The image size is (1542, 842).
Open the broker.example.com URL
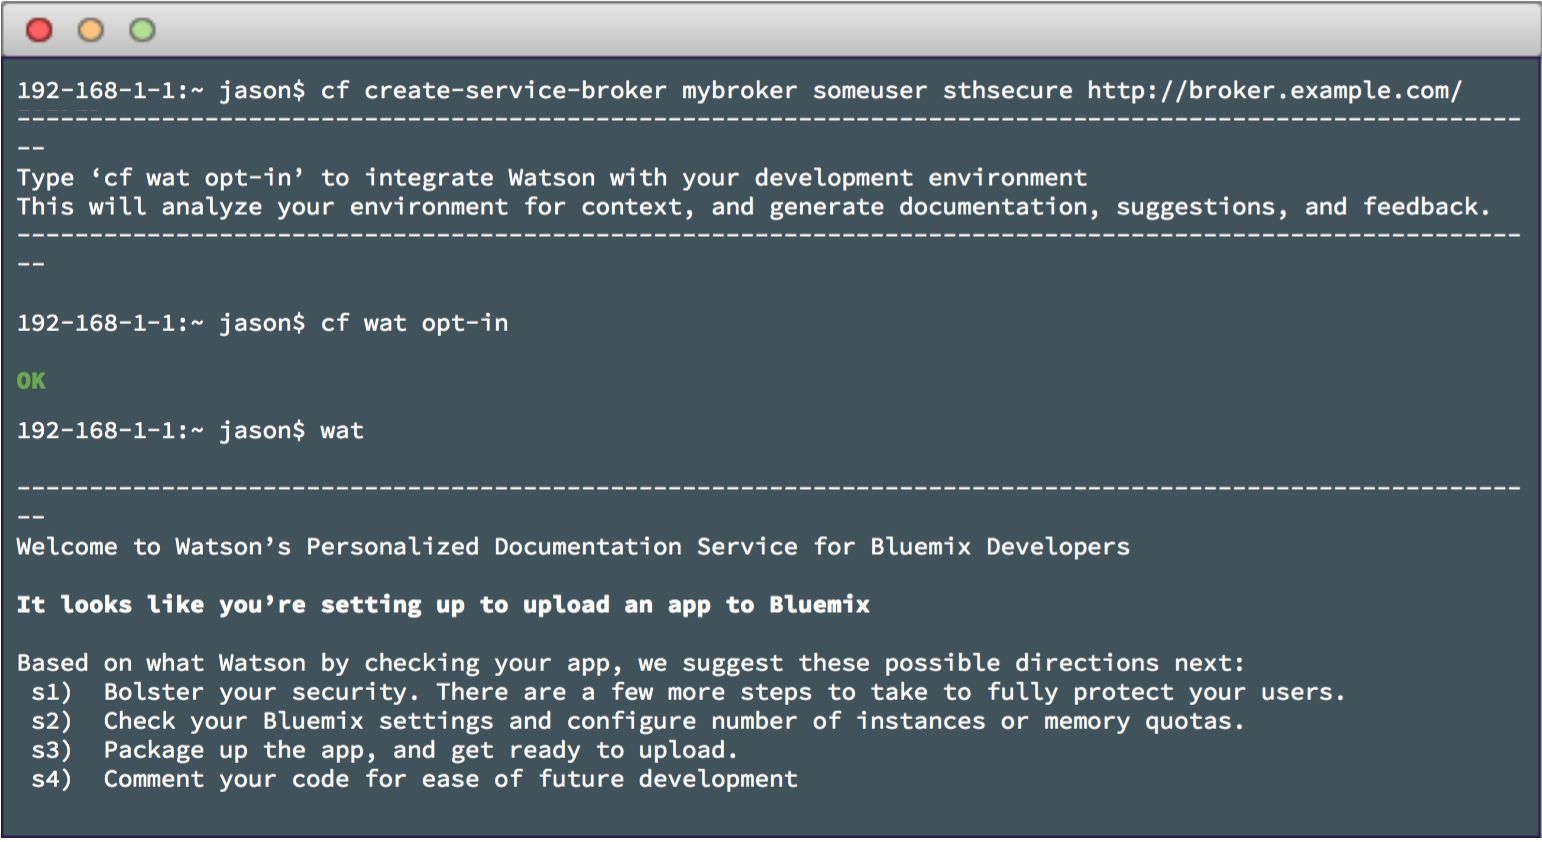pos(1274,91)
